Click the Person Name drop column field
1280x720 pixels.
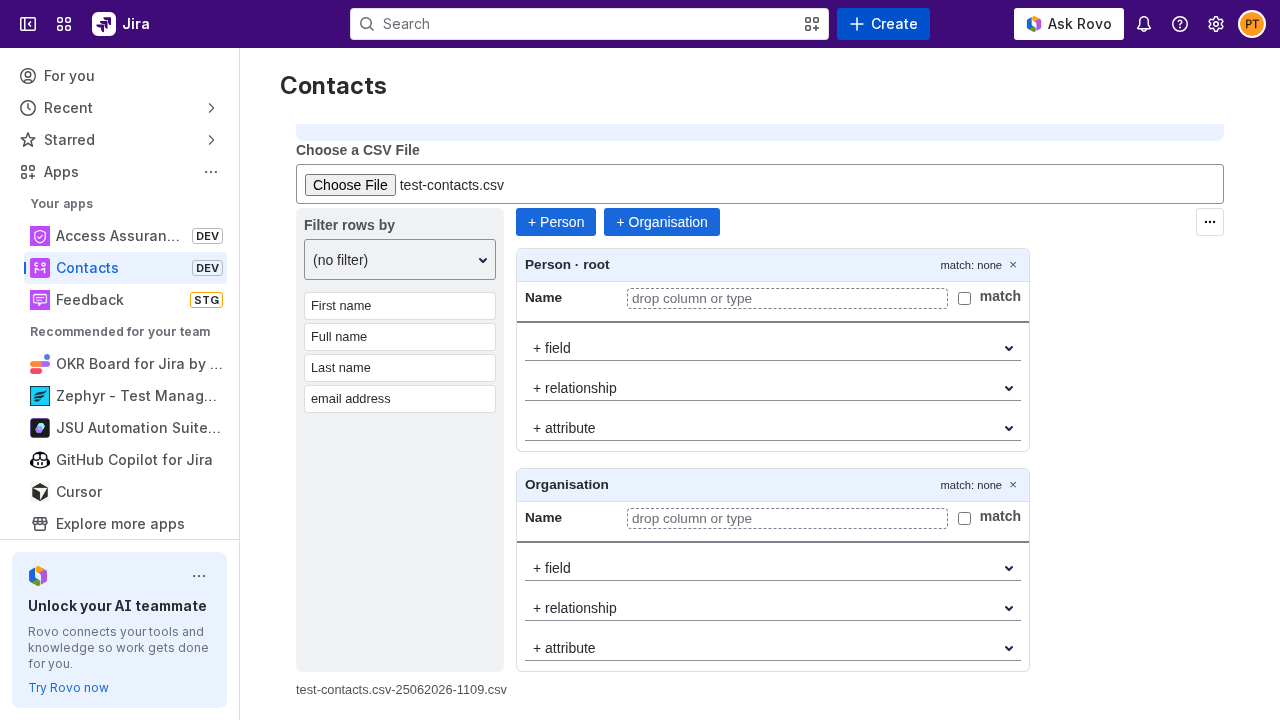(x=787, y=298)
